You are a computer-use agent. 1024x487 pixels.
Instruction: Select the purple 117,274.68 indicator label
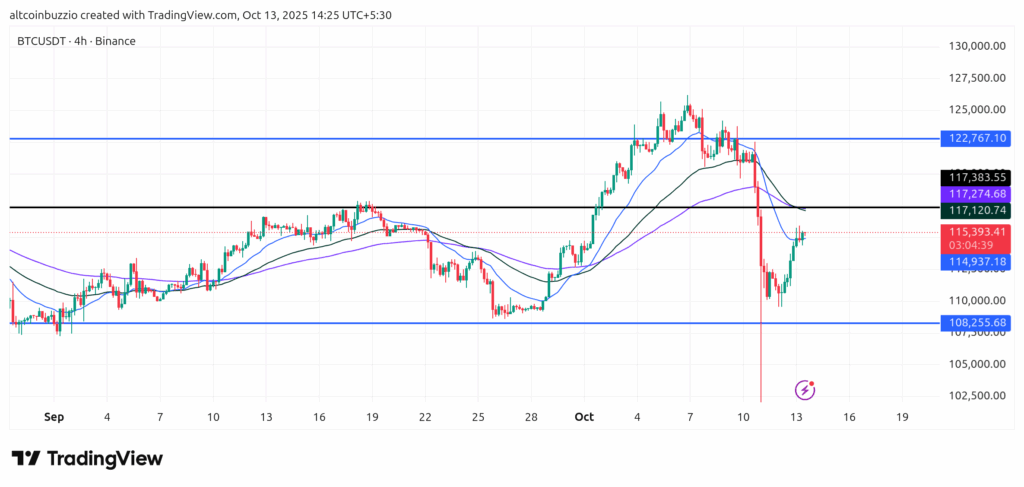[977, 193]
